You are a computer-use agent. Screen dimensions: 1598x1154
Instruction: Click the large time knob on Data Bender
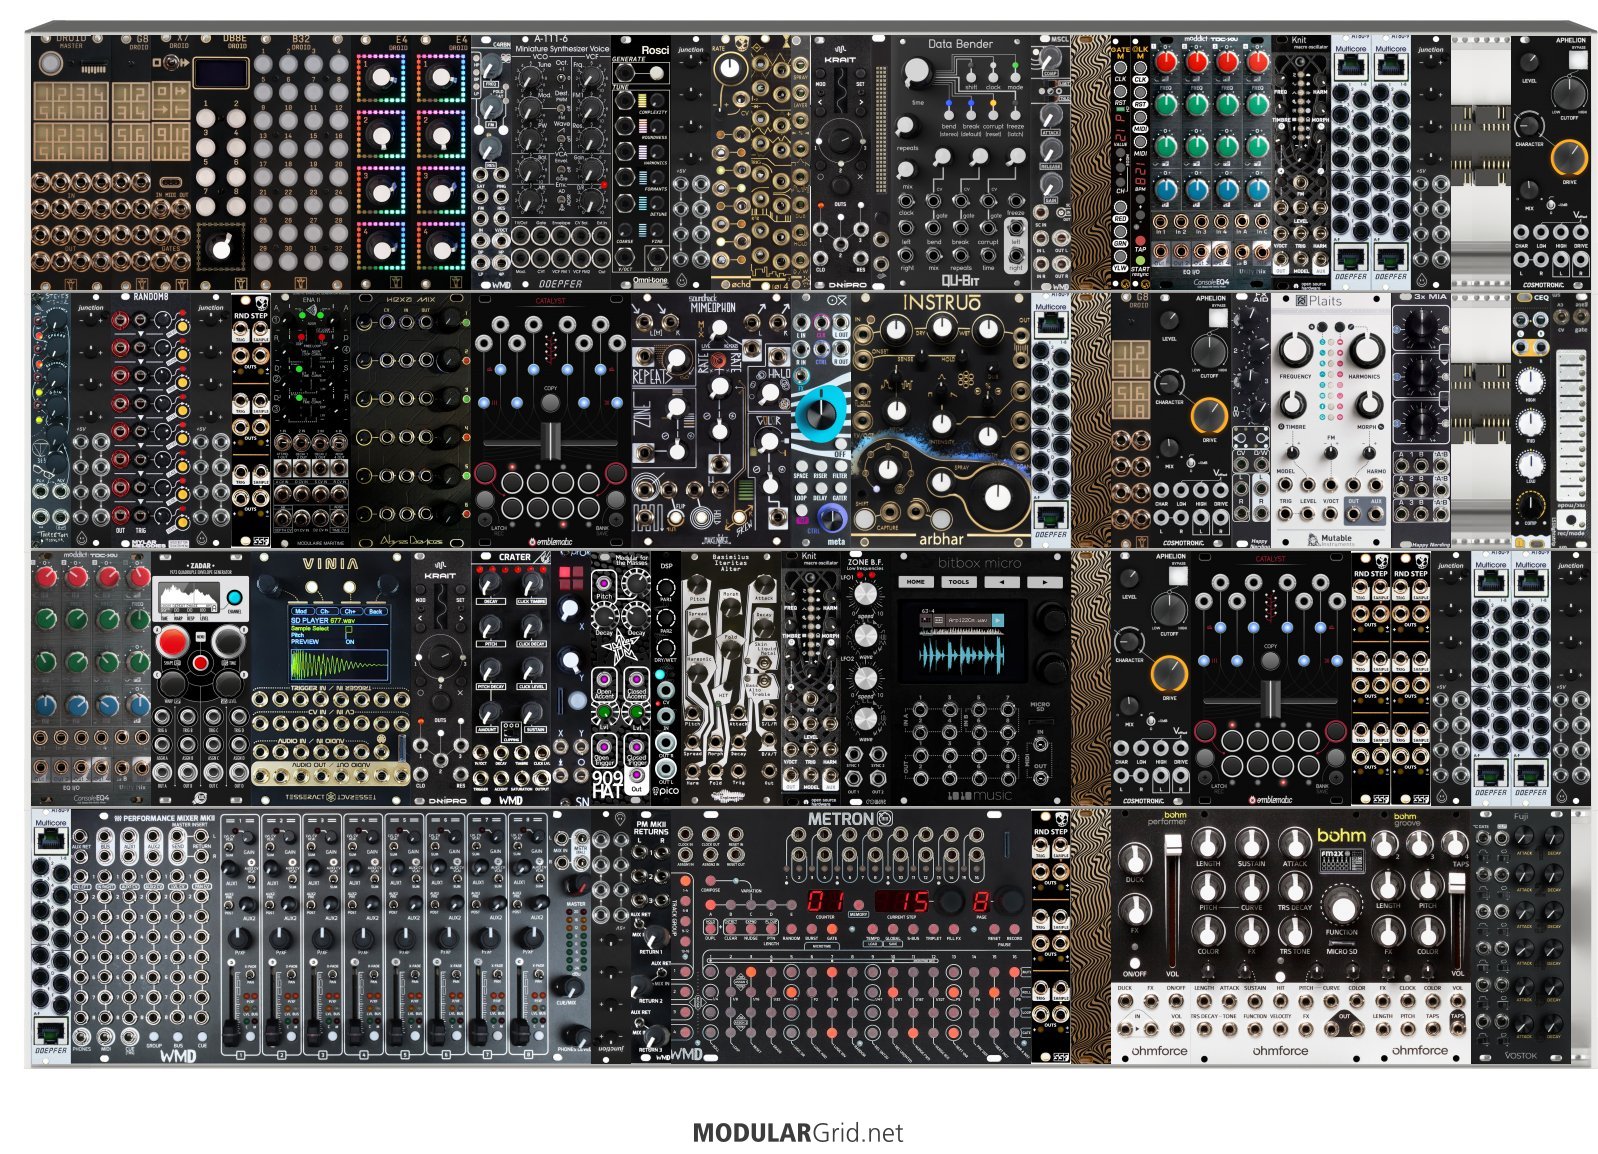pos(916,72)
